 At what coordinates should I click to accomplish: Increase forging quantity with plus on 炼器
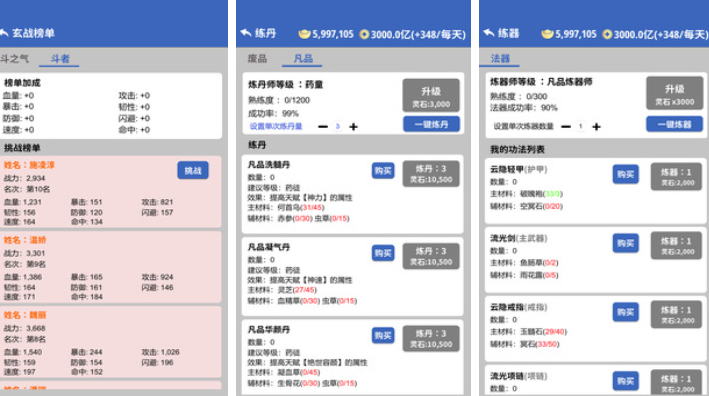coord(596,127)
